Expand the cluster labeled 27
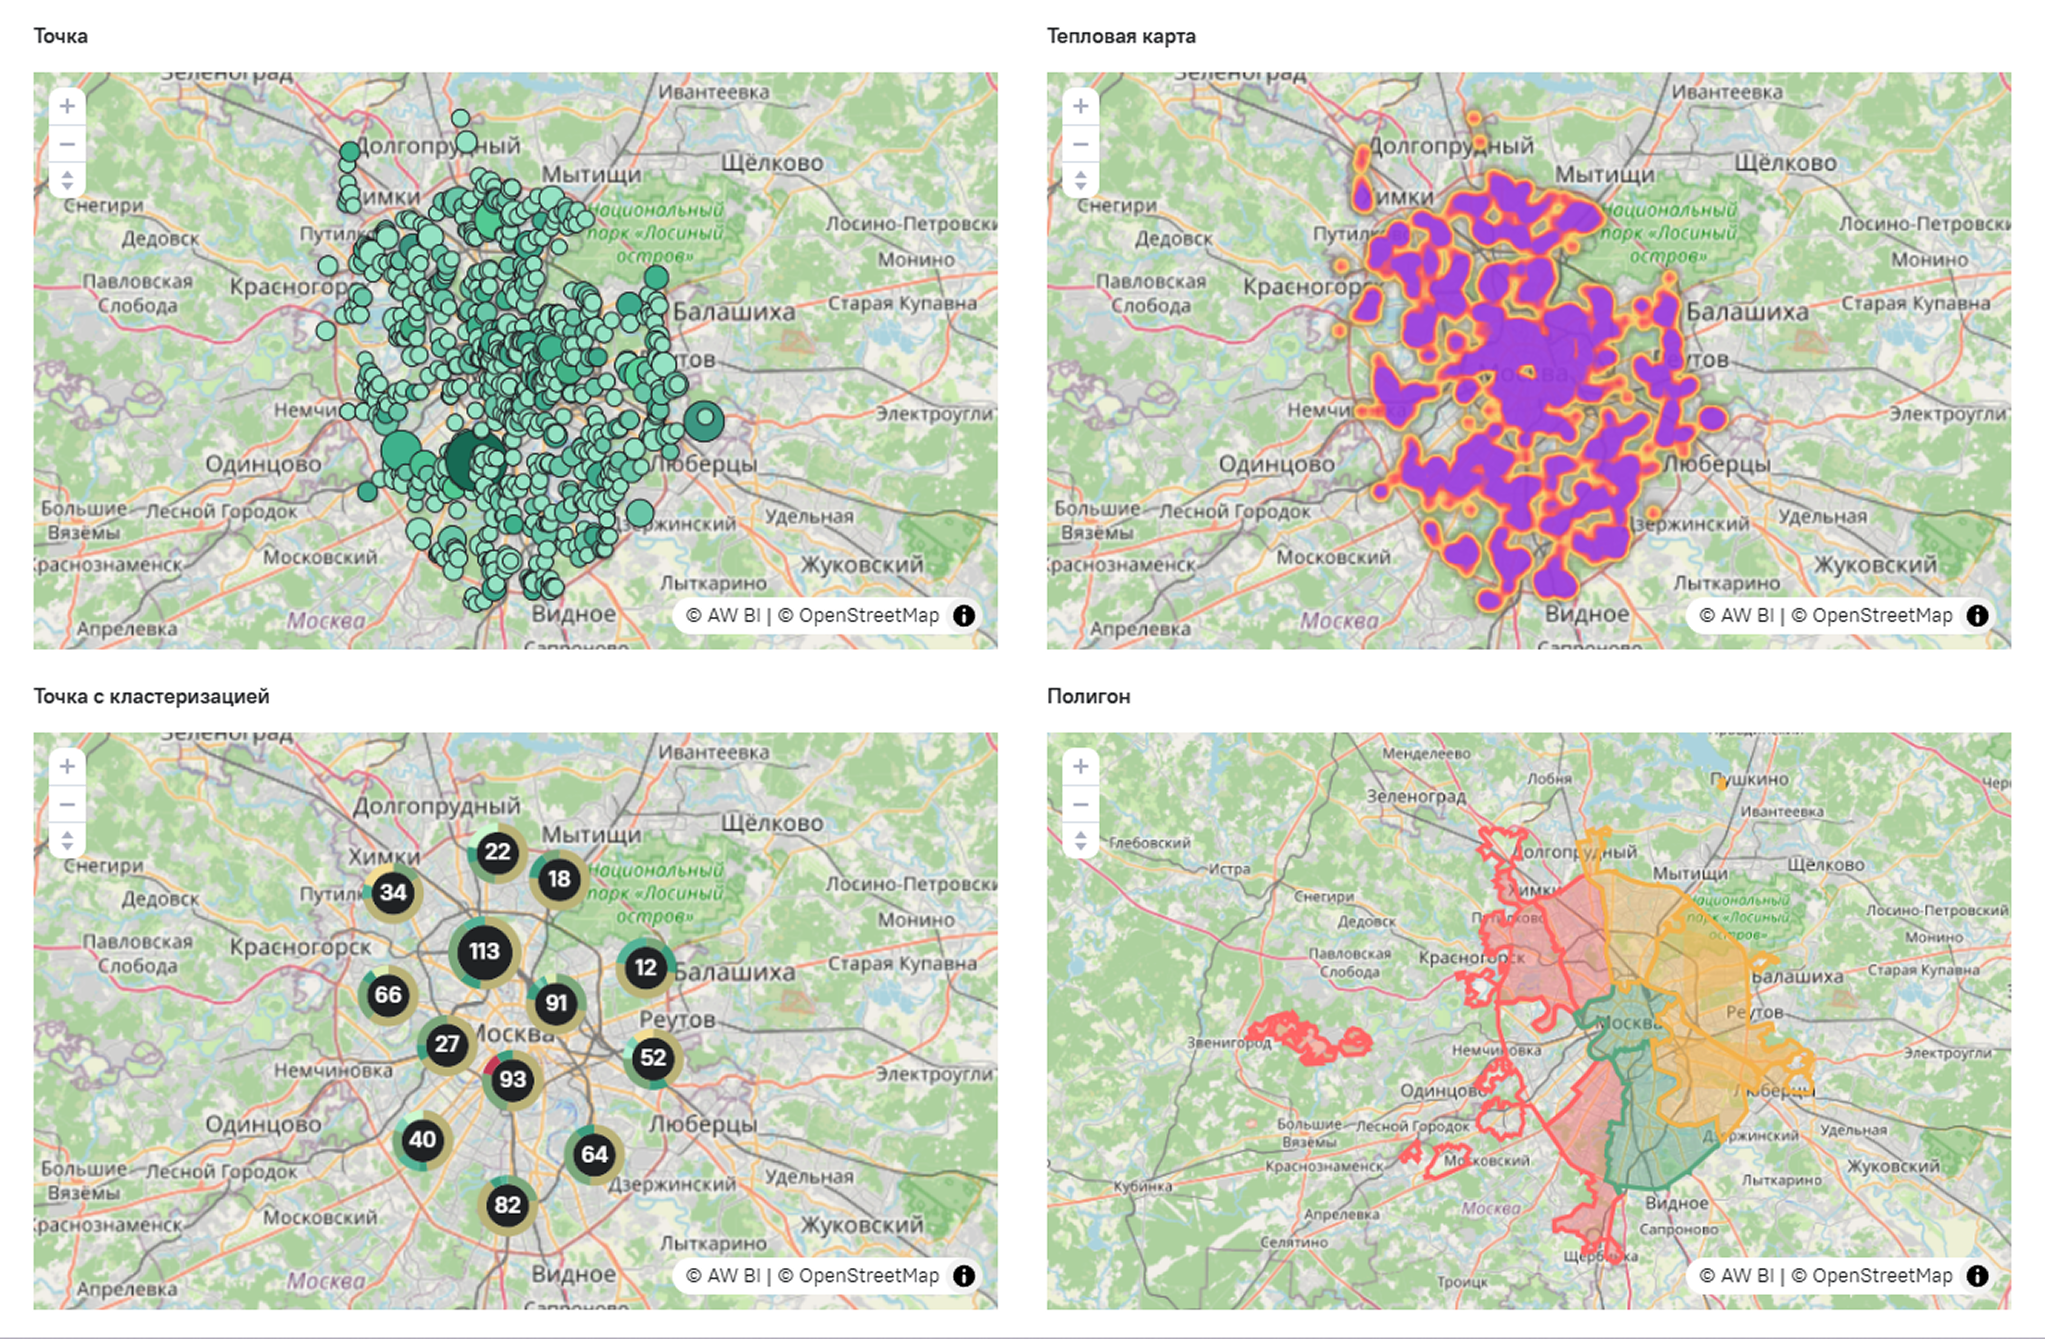 (x=447, y=1046)
